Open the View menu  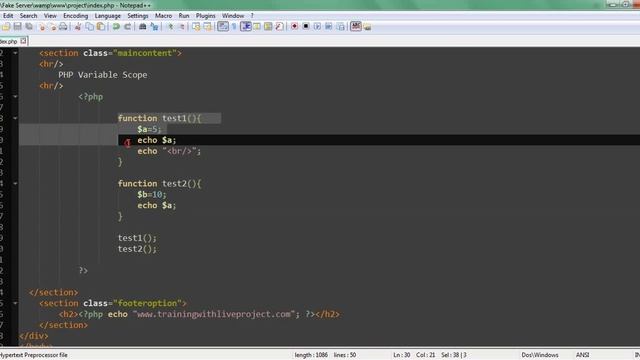[50, 16]
